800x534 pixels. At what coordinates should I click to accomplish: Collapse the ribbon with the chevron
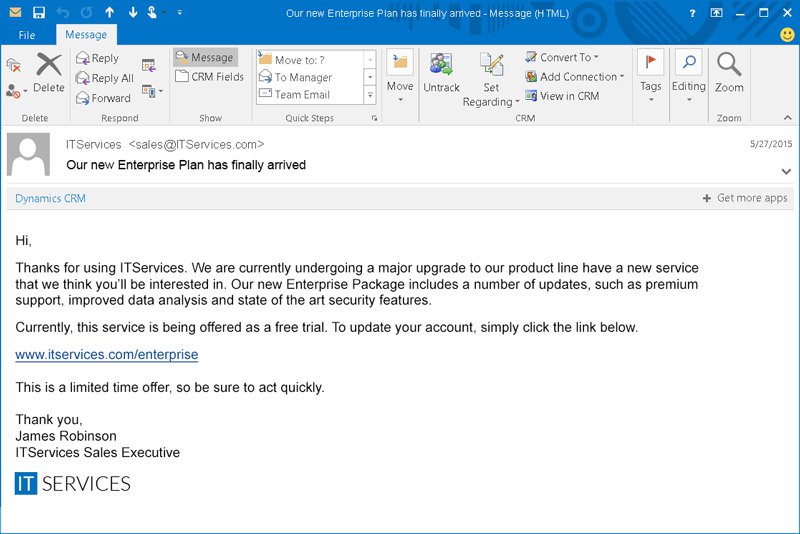tap(788, 118)
